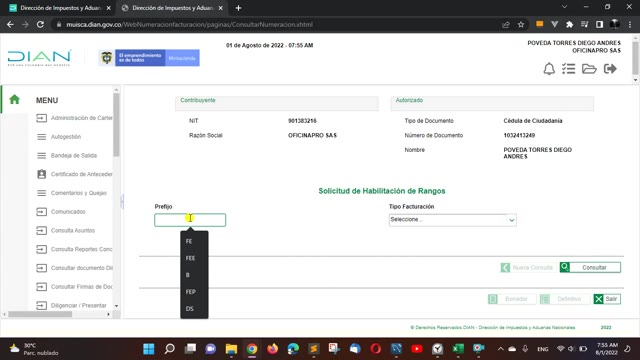Viewport: 640px width, 360px height.
Task: Click the Definitivo button
Action: (565, 299)
